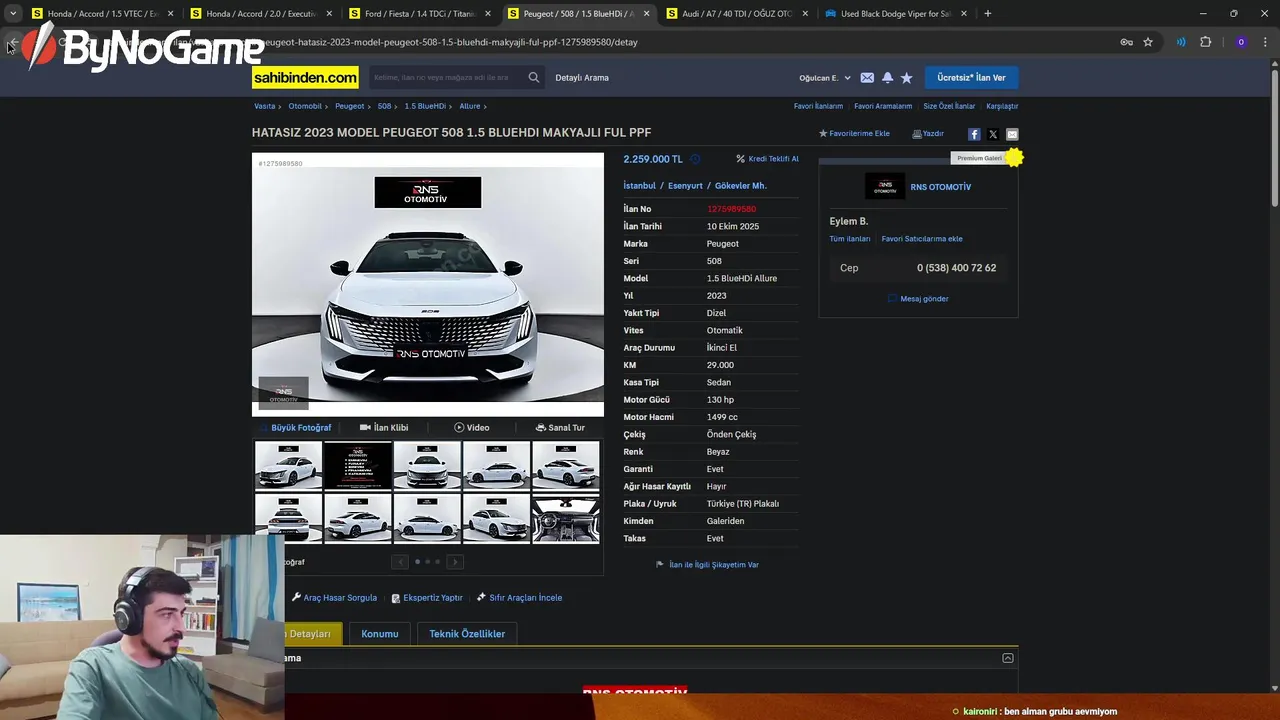
Task: Open Karşılaştır link
Action: coord(1002,106)
